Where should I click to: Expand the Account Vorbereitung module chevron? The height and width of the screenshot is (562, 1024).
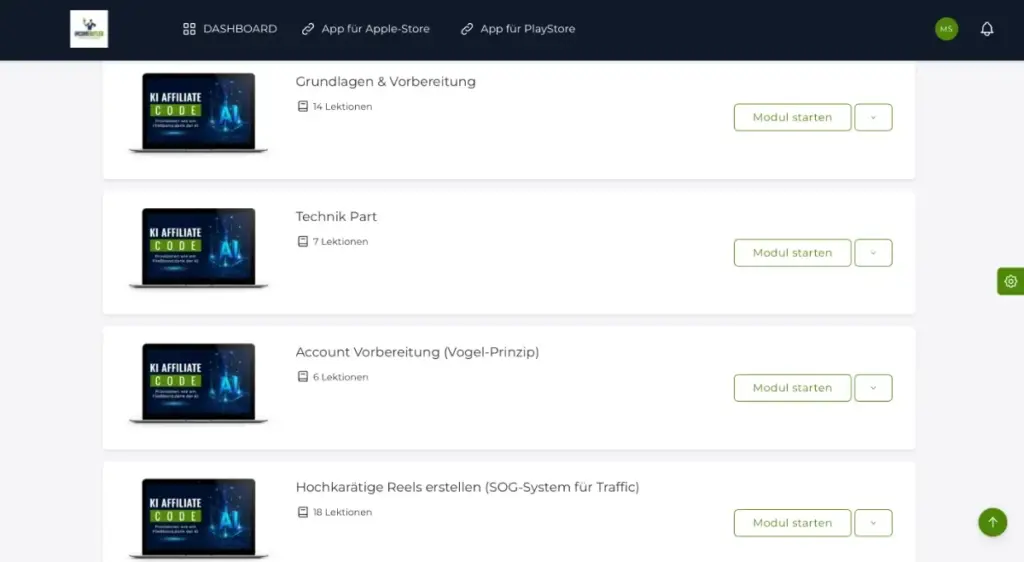[873, 388]
